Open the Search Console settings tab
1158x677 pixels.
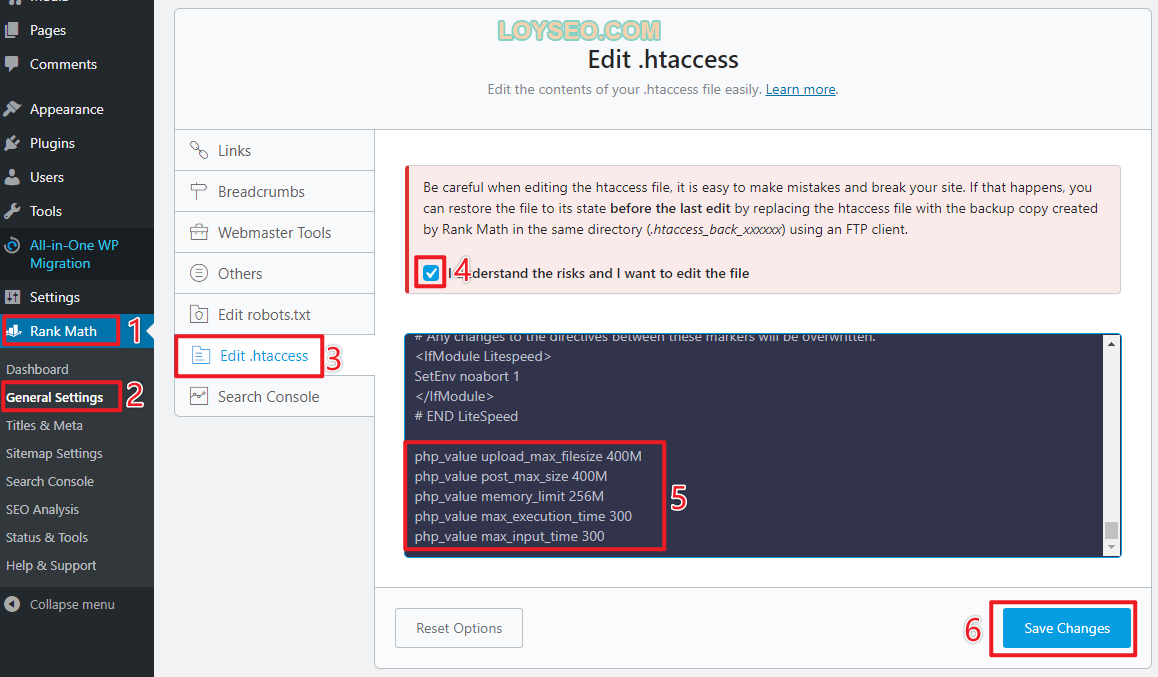[275, 396]
